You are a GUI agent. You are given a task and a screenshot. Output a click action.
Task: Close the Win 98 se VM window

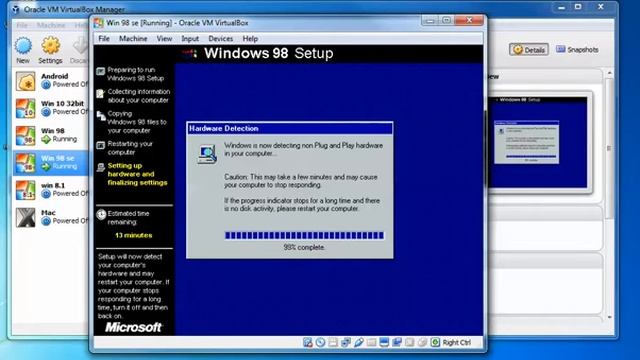click(x=469, y=20)
